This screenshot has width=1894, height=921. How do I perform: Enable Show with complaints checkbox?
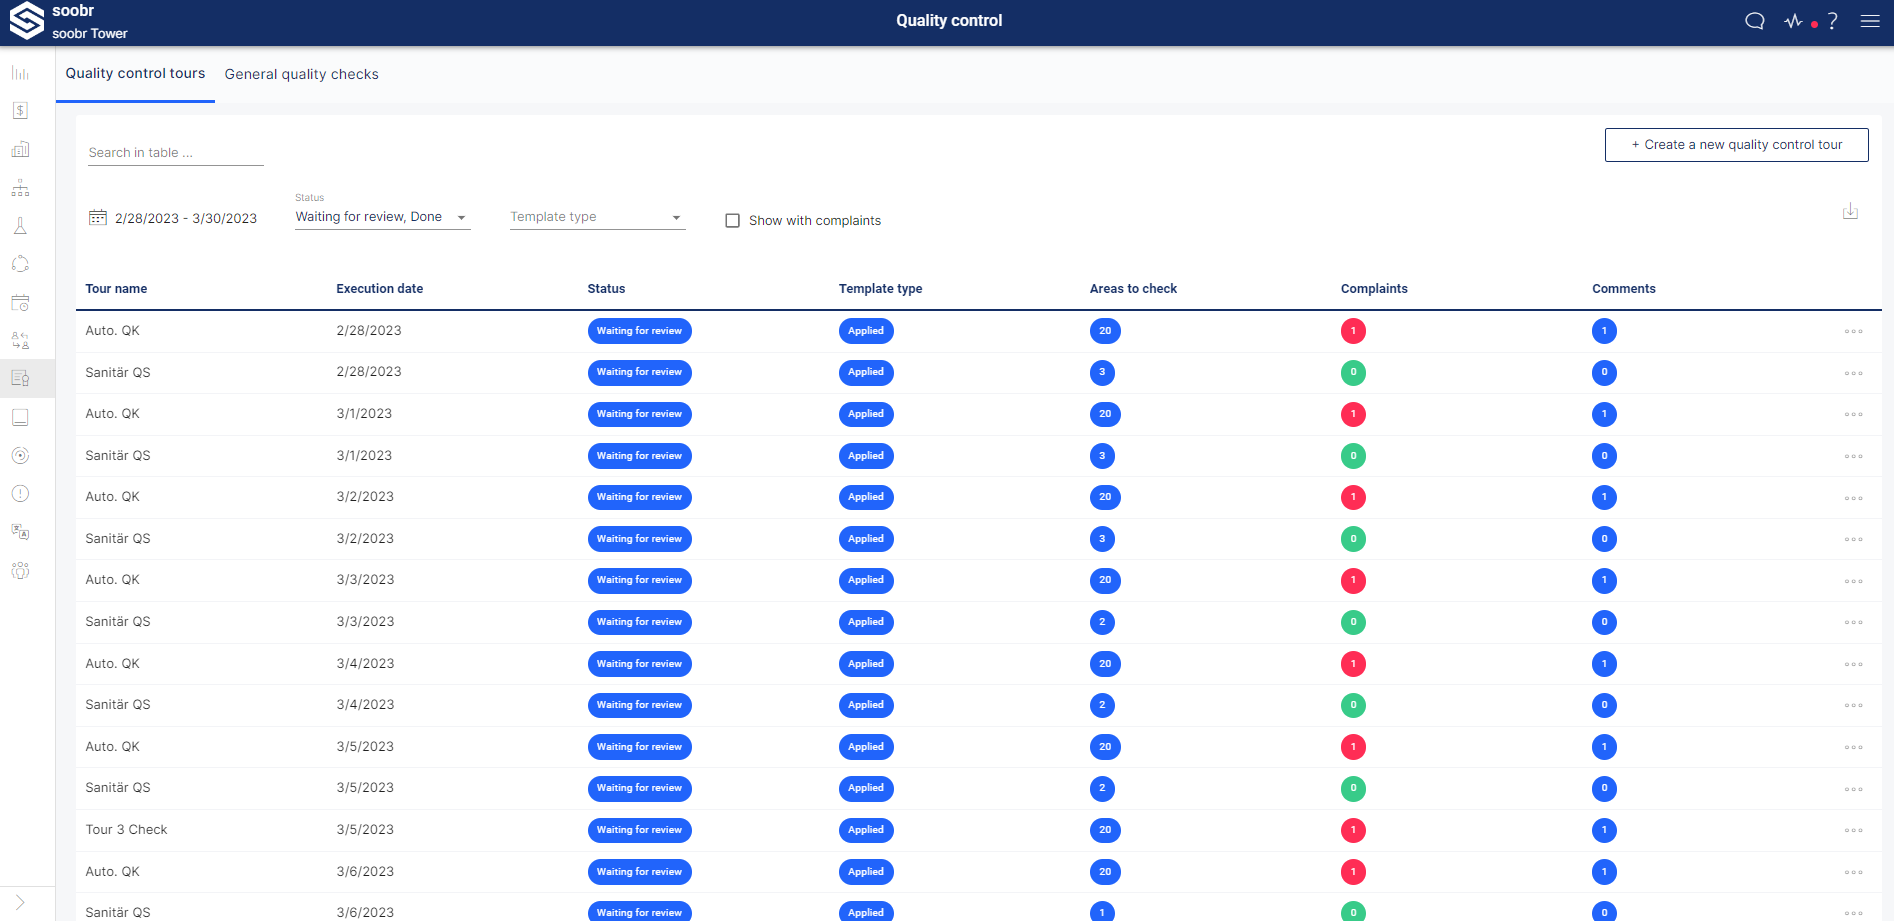(732, 221)
